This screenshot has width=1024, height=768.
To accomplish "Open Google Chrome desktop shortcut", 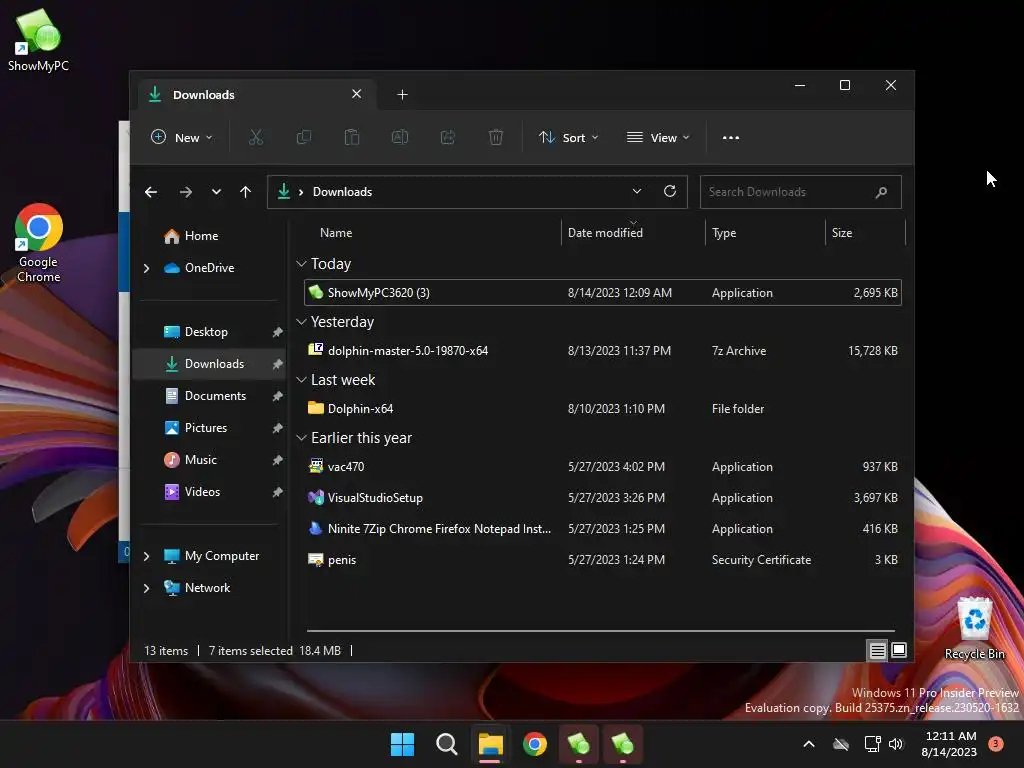I will [x=39, y=243].
